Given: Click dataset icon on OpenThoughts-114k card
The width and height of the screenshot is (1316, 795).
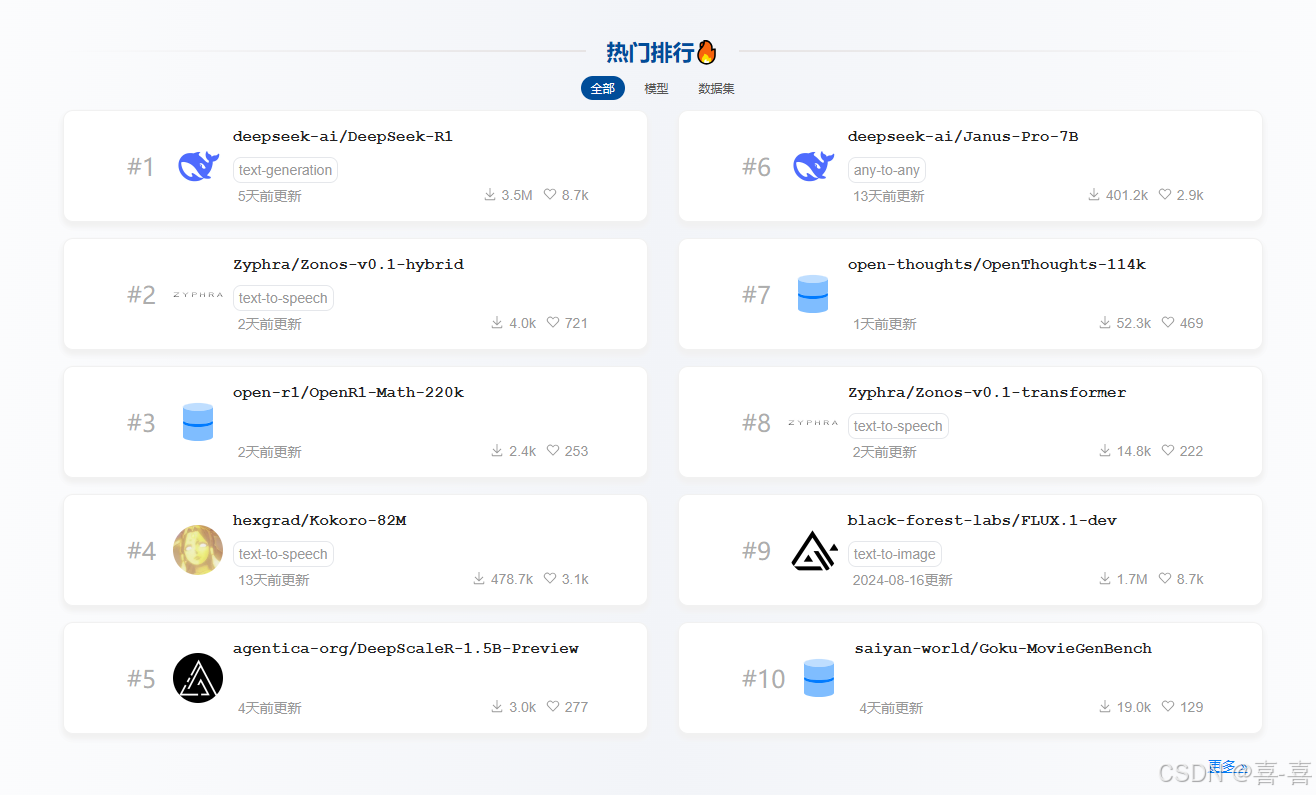Looking at the screenshot, I should [x=813, y=294].
